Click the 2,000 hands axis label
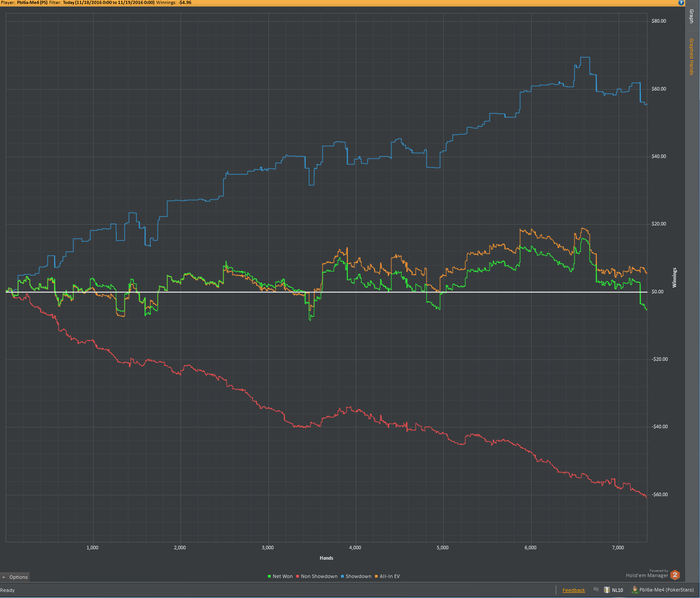The image size is (700, 598). point(180,548)
